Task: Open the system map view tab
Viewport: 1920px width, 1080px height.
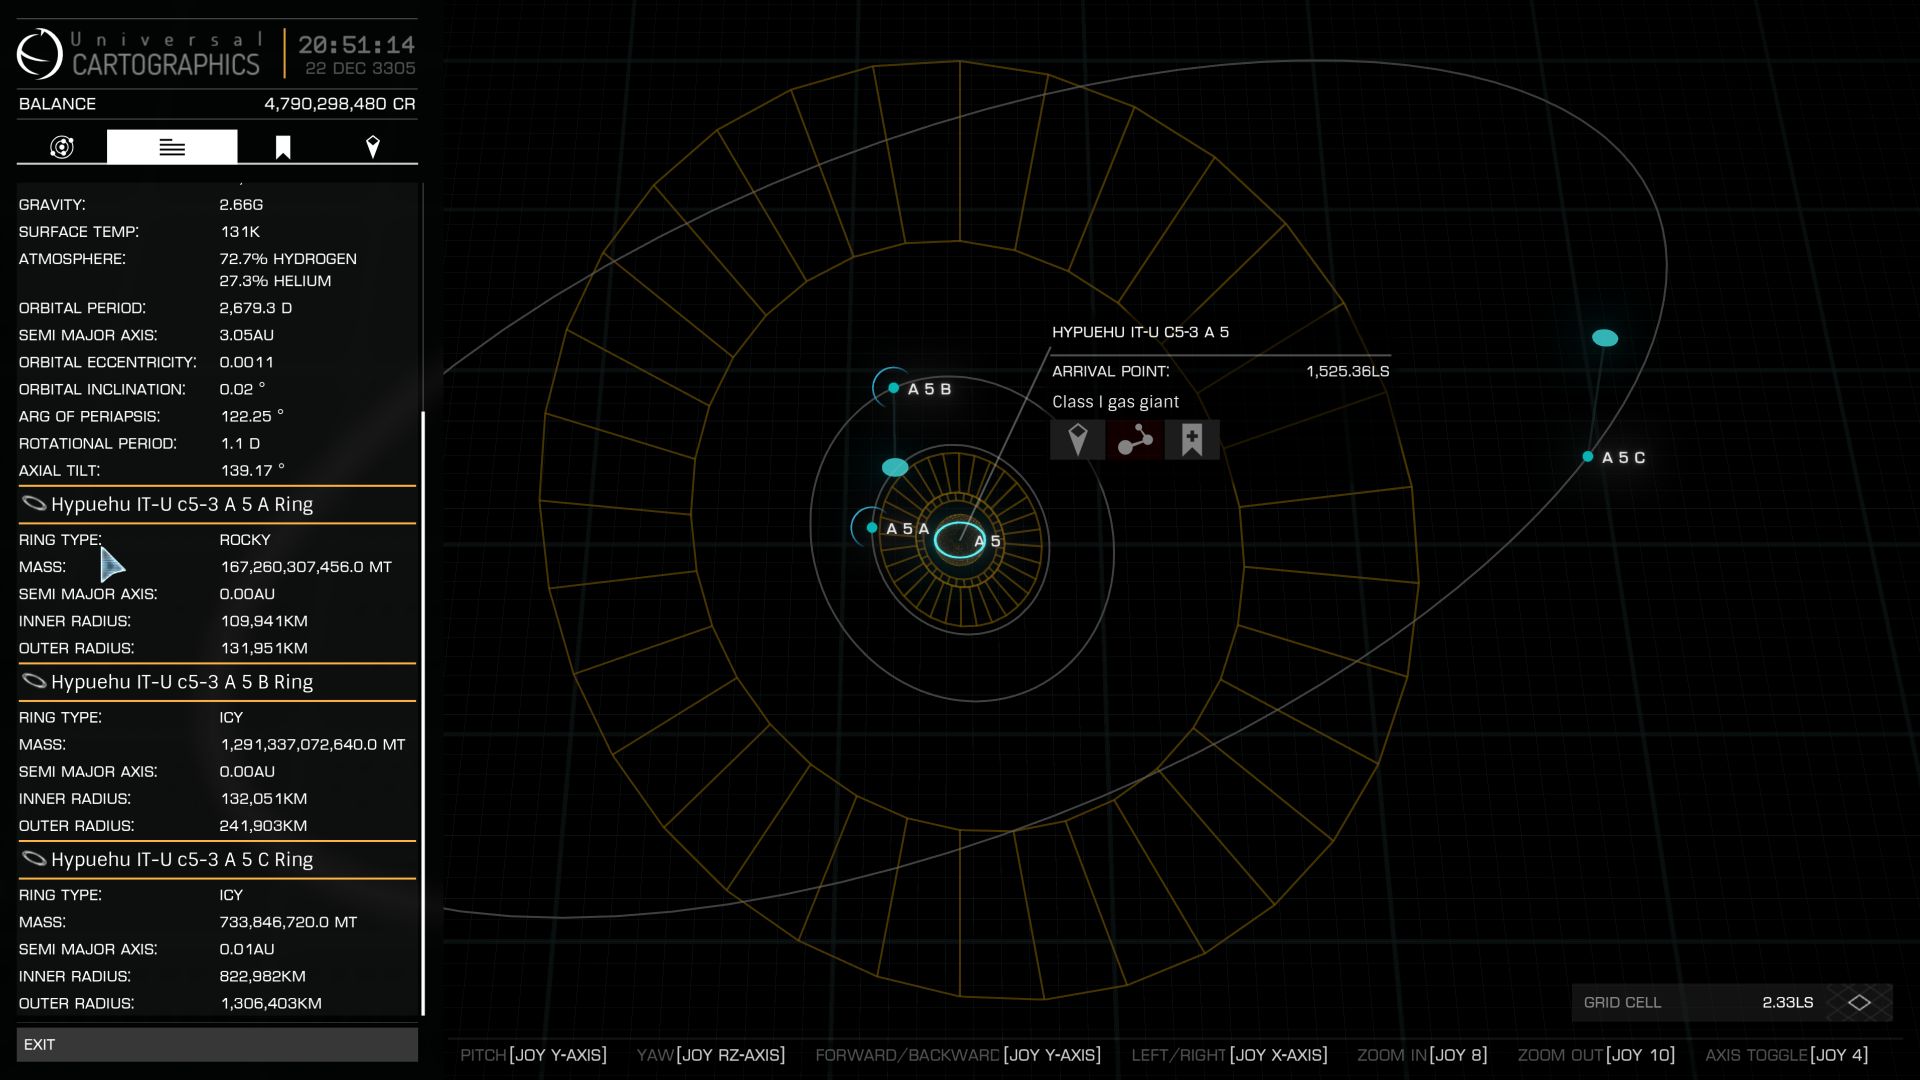Action: tap(62, 147)
